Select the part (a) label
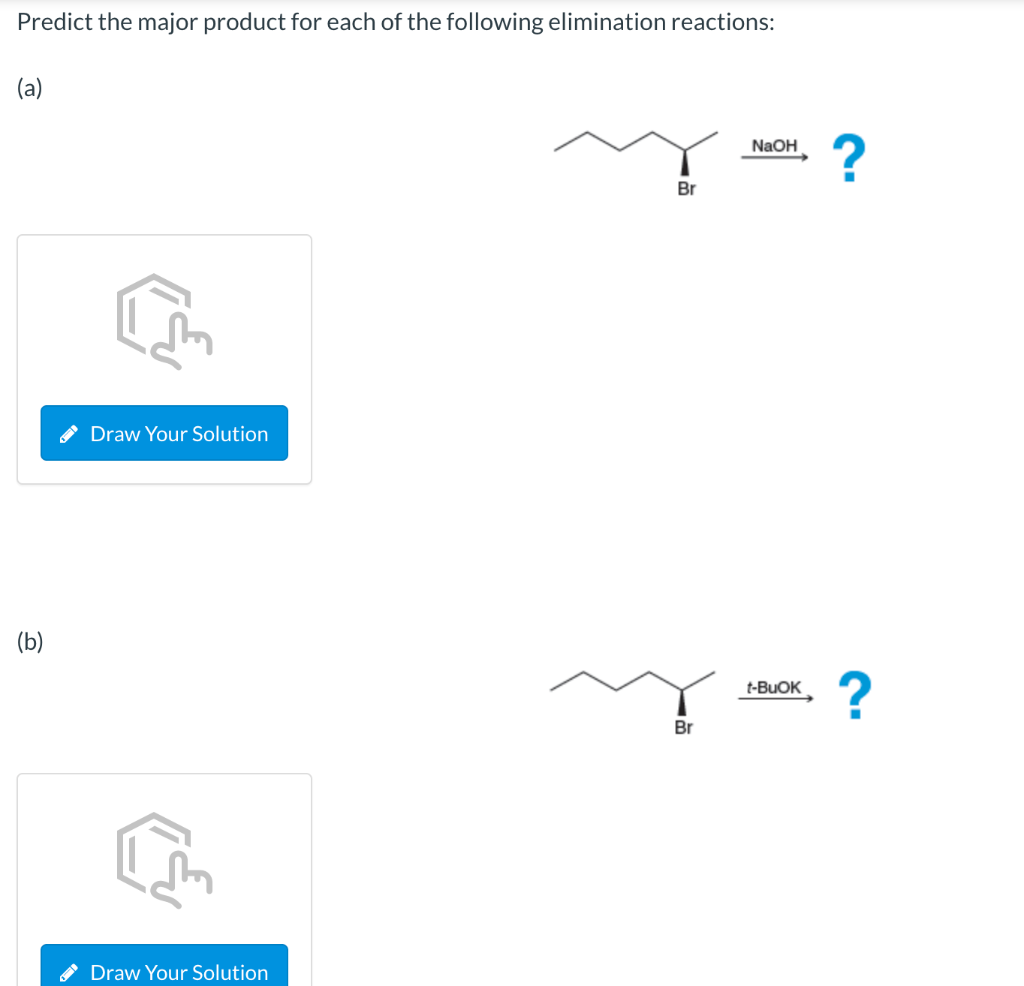 [x=29, y=88]
